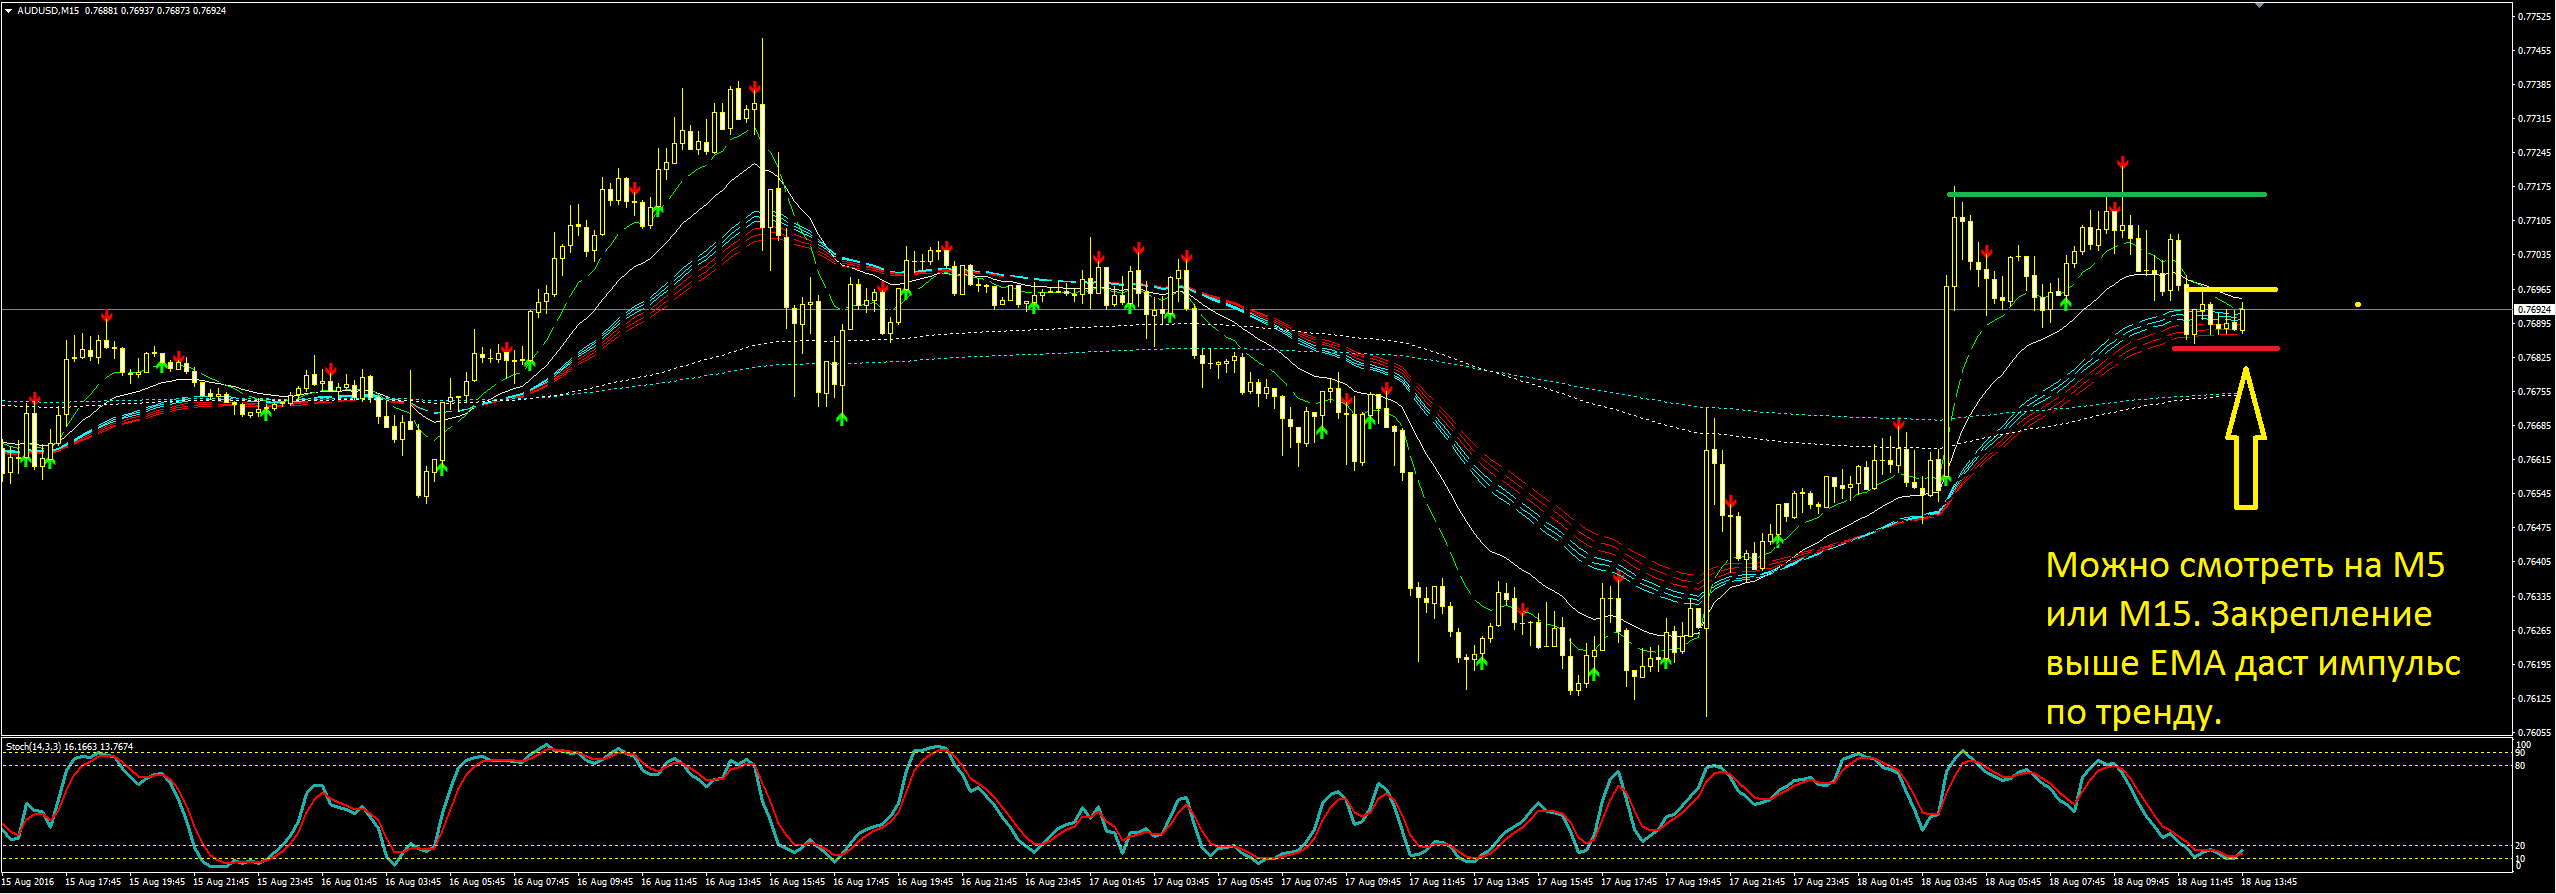Click the AUDUSD,M15 chart title text
Image resolution: width=2556 pixels, height=894 pixels.
pos(49,11)
